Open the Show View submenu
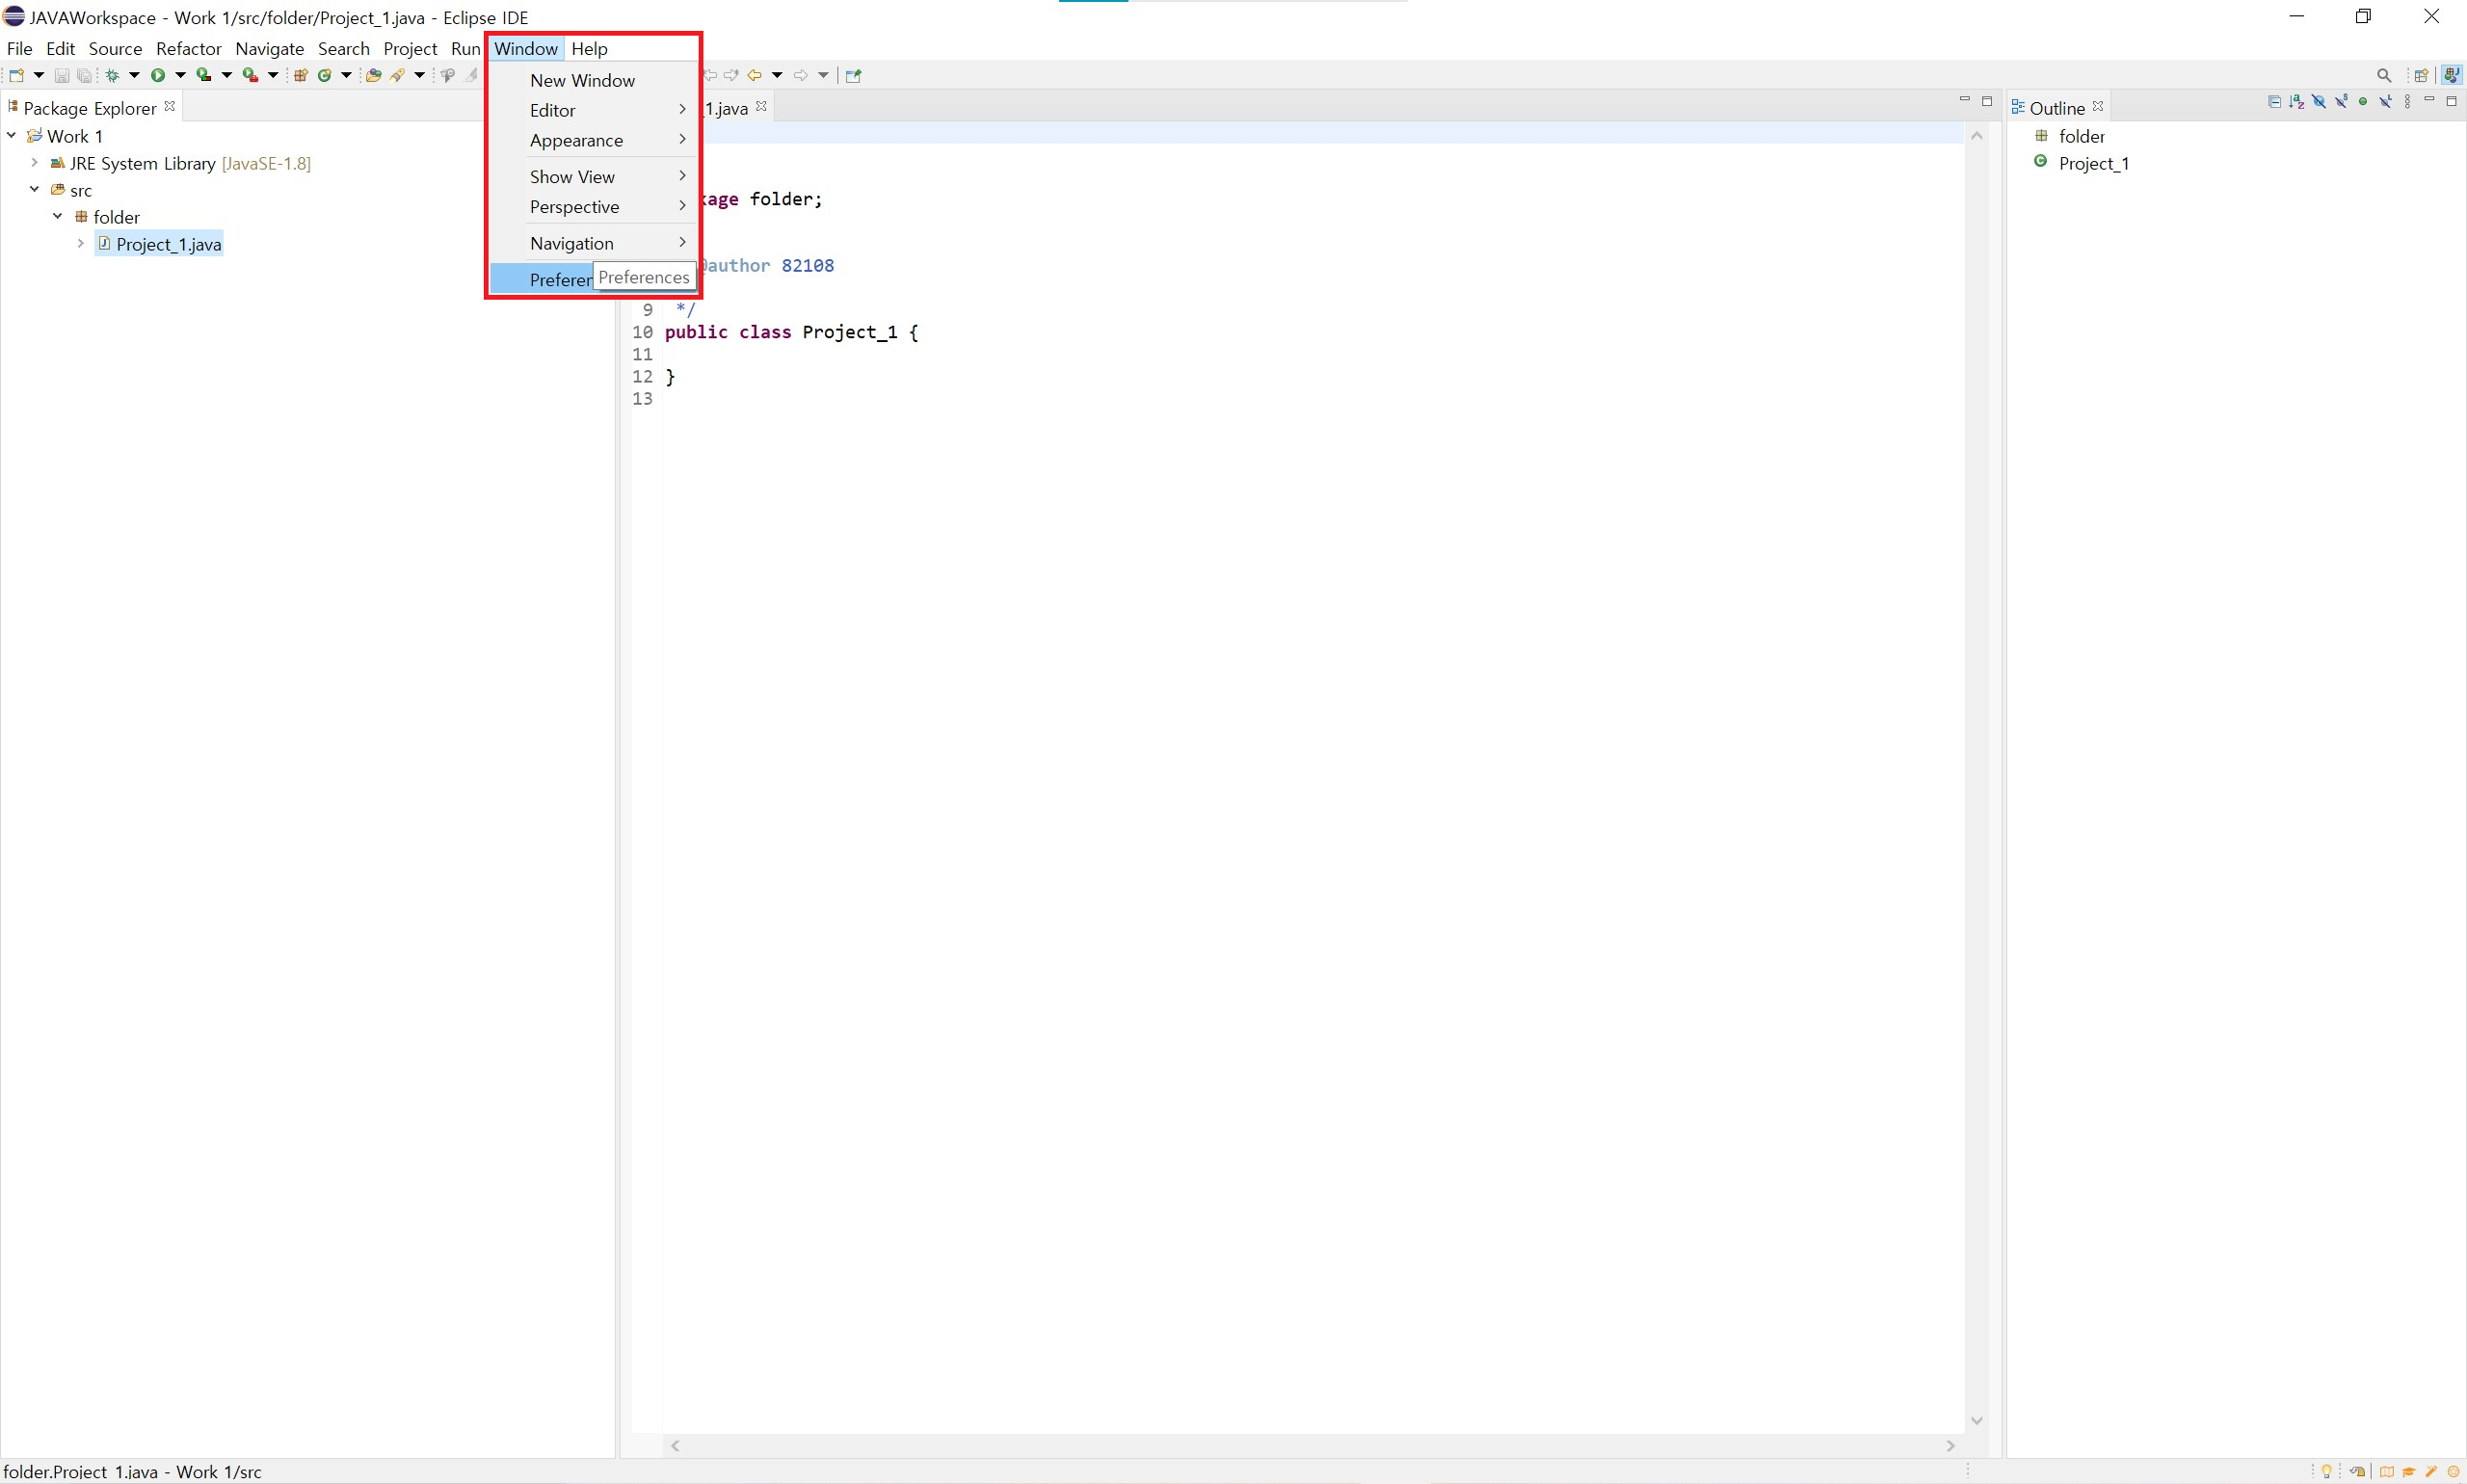Viewport: 2467px width, 1484px height. point(572,176)
